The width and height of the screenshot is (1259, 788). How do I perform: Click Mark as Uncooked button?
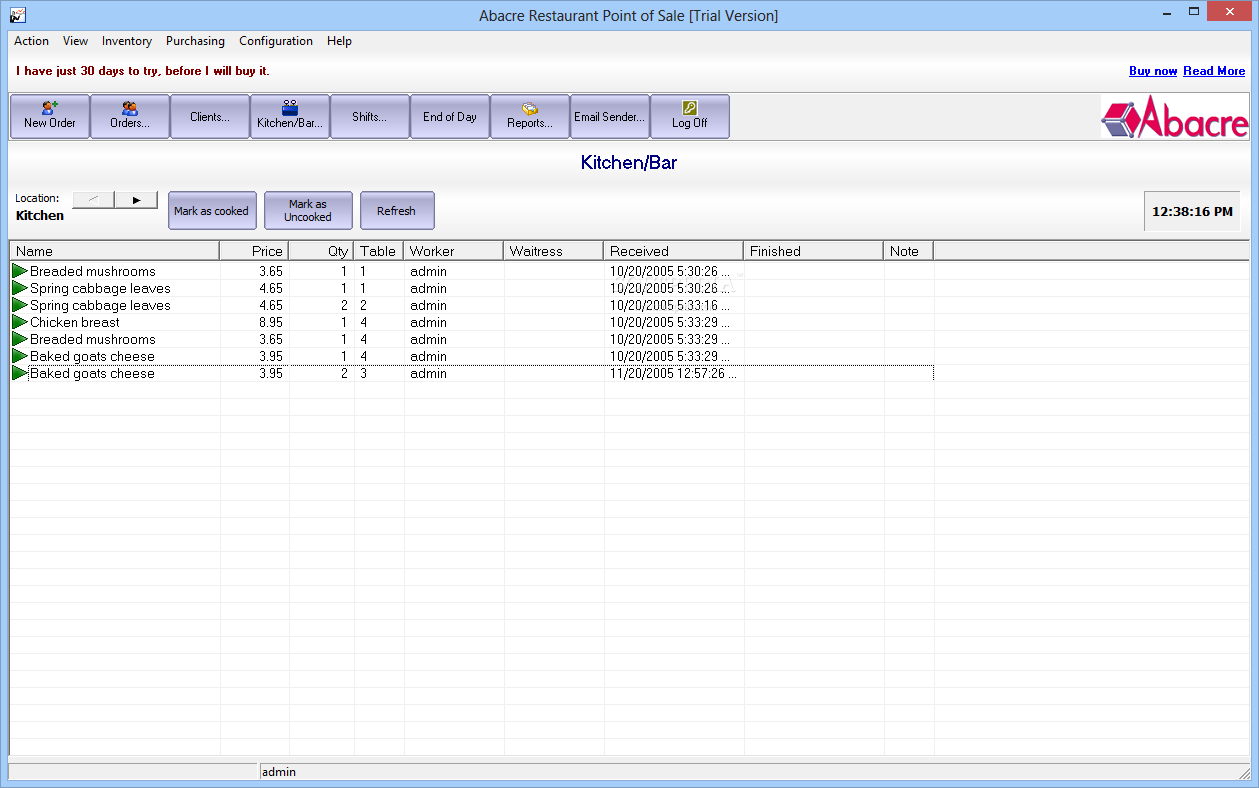[x=308, y=211]
